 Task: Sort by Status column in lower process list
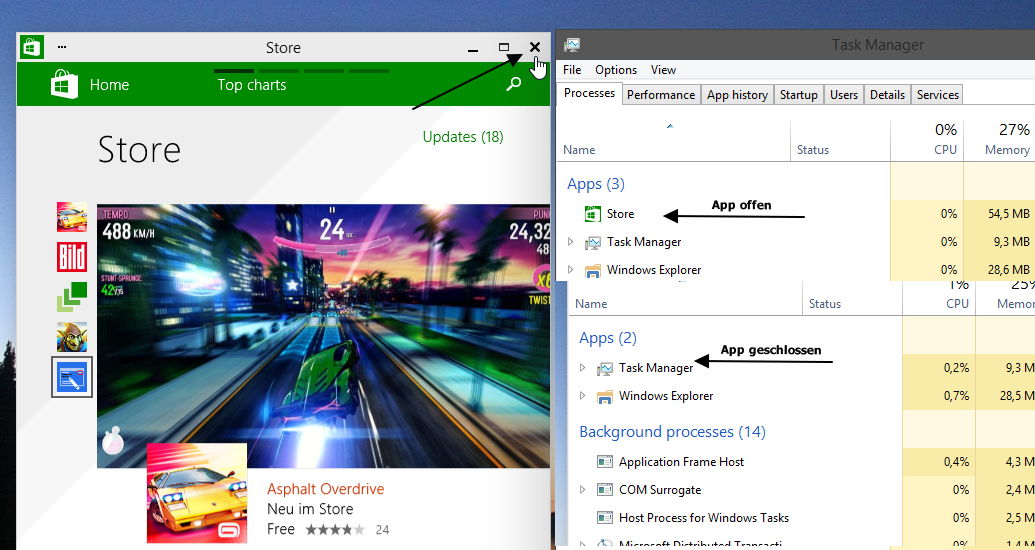(825, 304)
